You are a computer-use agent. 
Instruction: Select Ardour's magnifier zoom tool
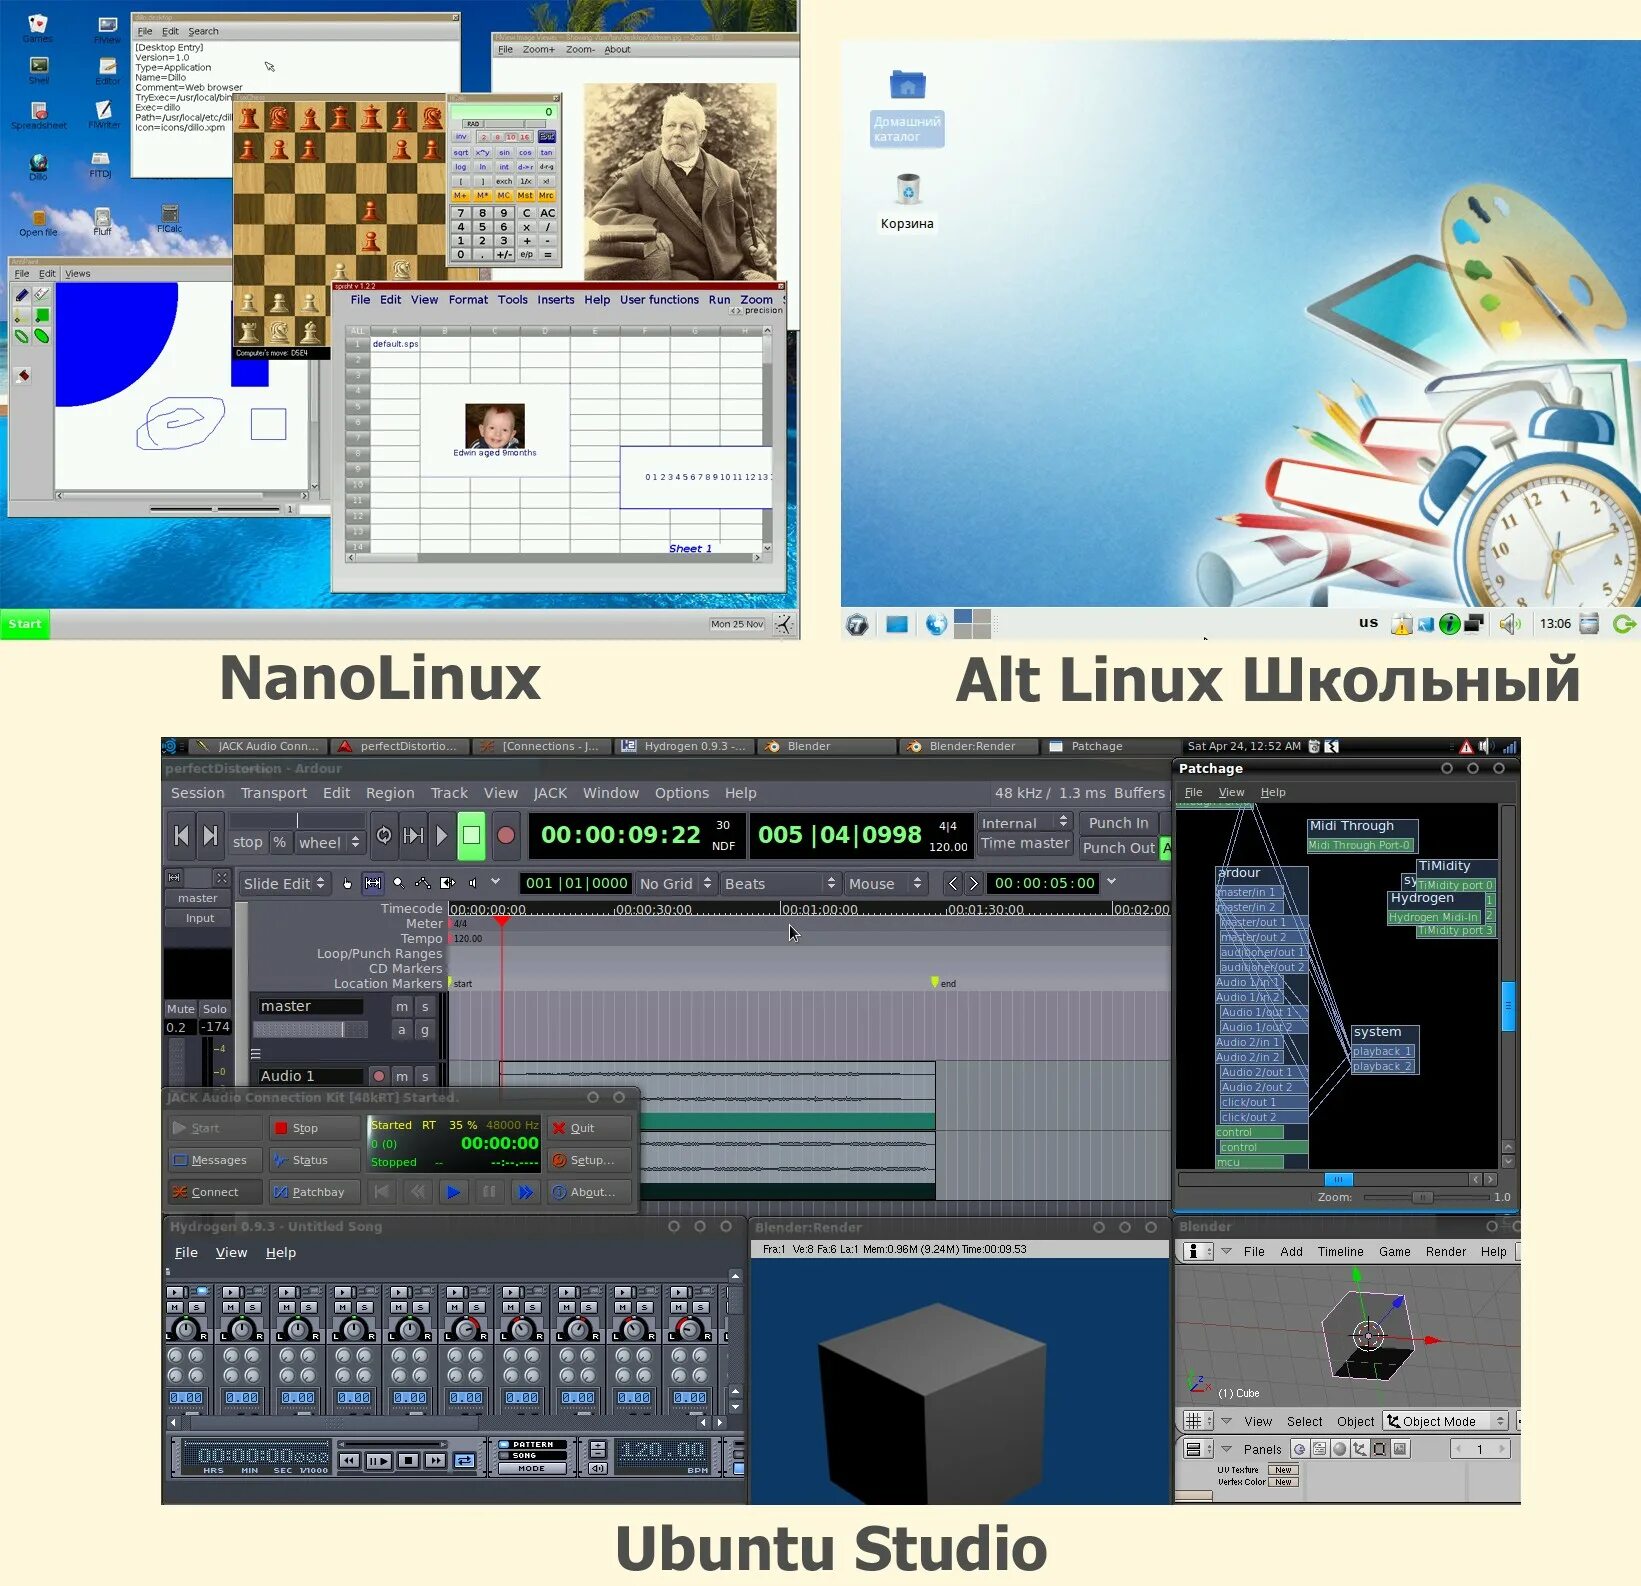point(398,883)
